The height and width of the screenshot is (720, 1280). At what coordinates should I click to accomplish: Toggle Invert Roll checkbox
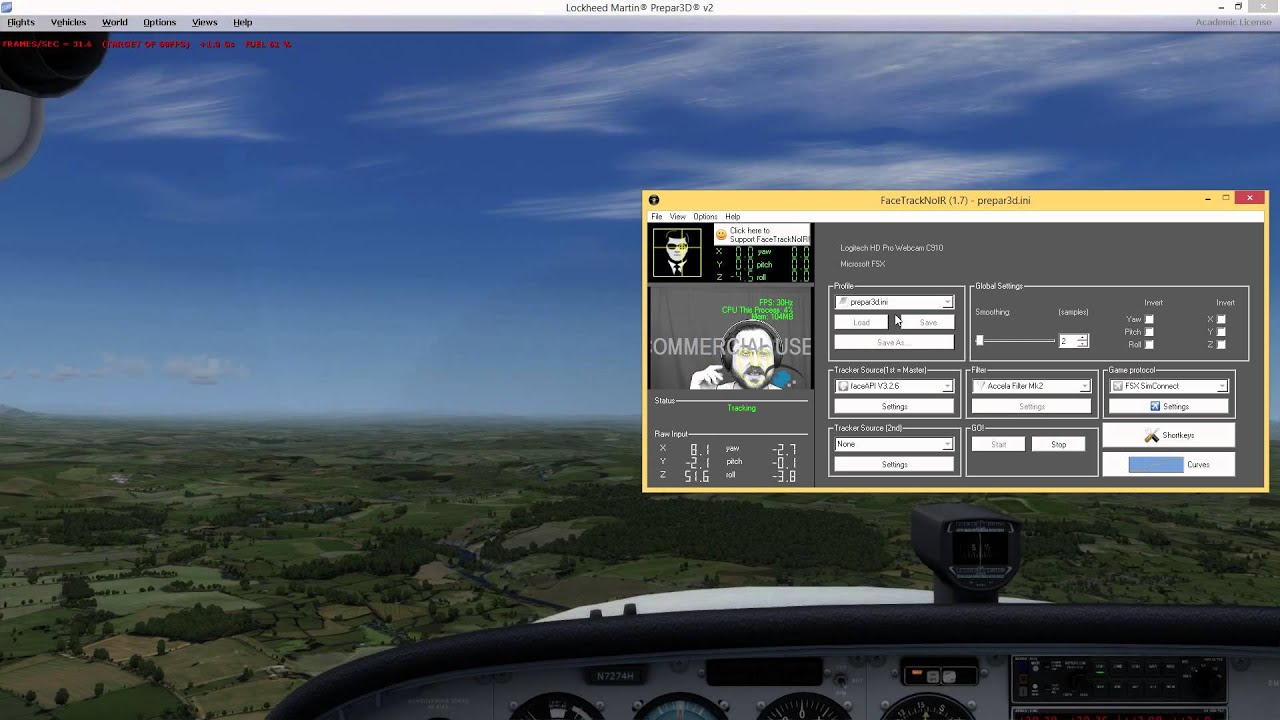1149,345
